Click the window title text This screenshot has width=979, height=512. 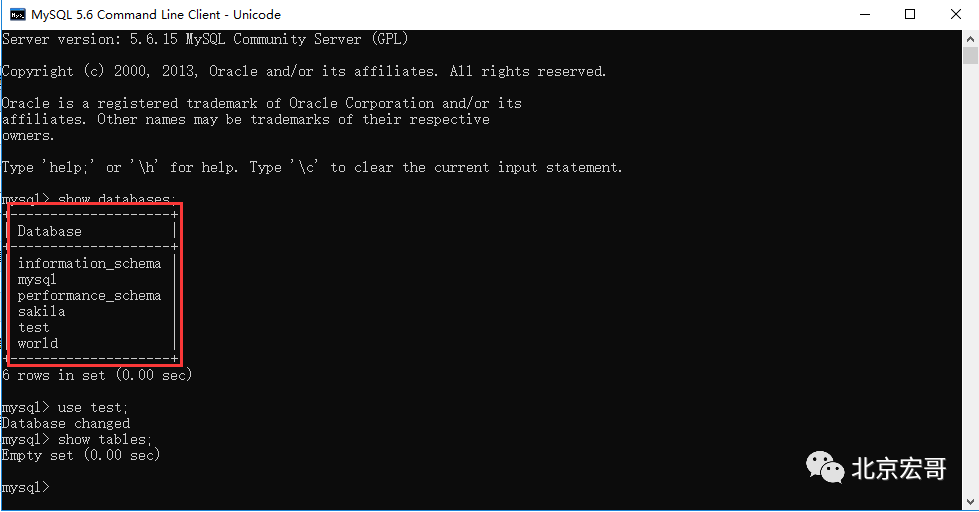pos(156,14)
